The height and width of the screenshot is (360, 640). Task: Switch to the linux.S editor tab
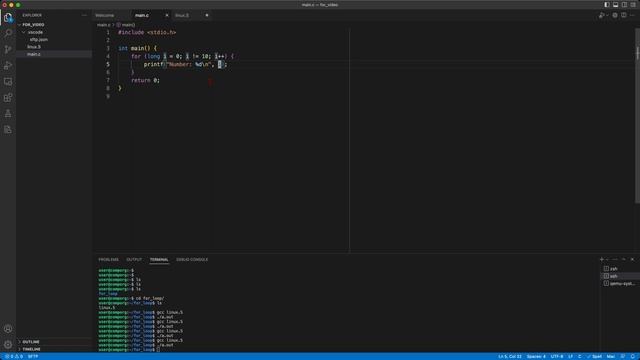pos(182,15)
